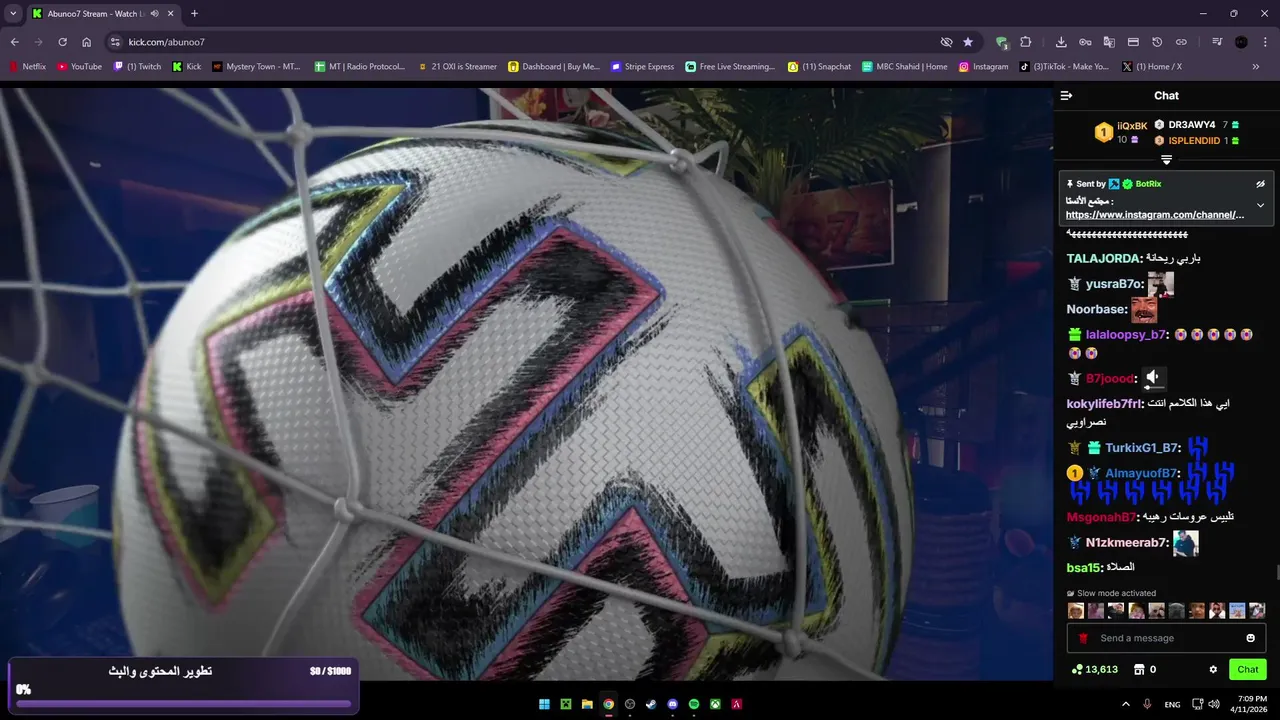Viewport: 1280px width, 720px height.
Task: Open the channel points balance 13,613
Action: pyautogui.click(x=1094, y=669)
